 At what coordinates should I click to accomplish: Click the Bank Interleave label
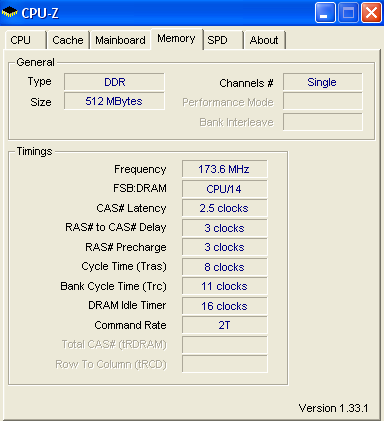click(236, 122)
